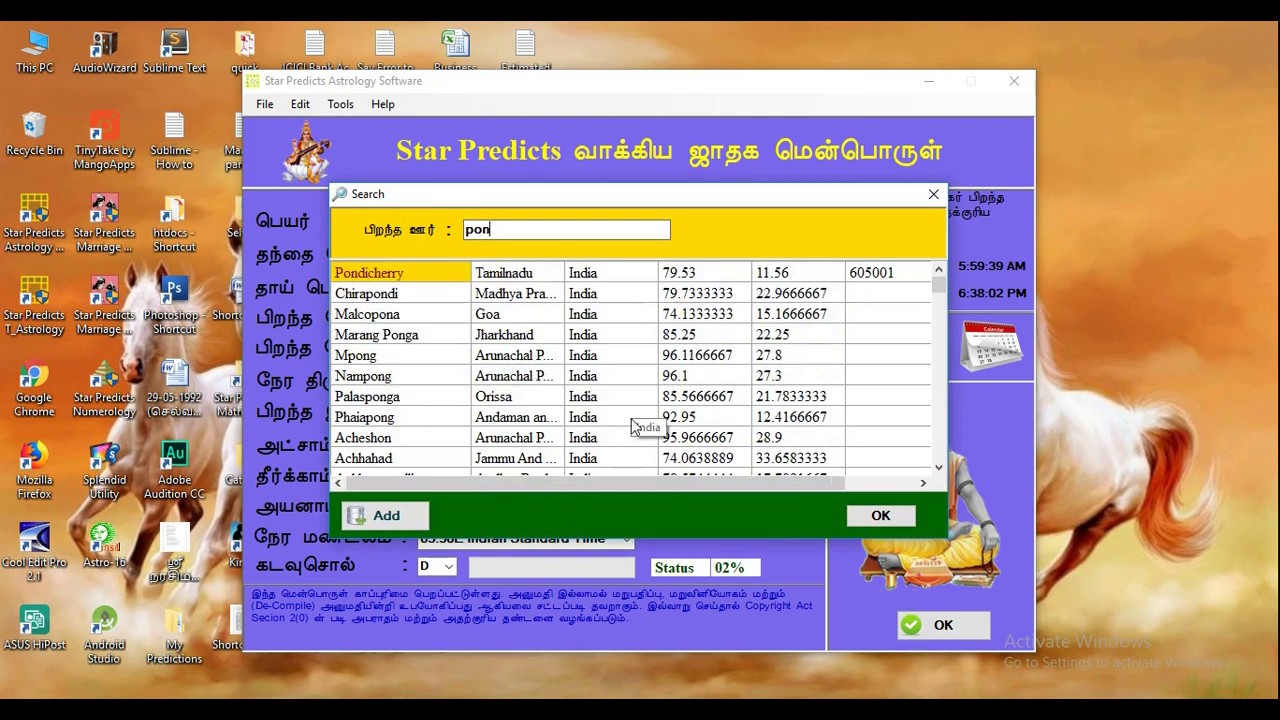Click the Tamilnadu state cell
This screenshot has width=1280, height=720.
coord(517,273)
